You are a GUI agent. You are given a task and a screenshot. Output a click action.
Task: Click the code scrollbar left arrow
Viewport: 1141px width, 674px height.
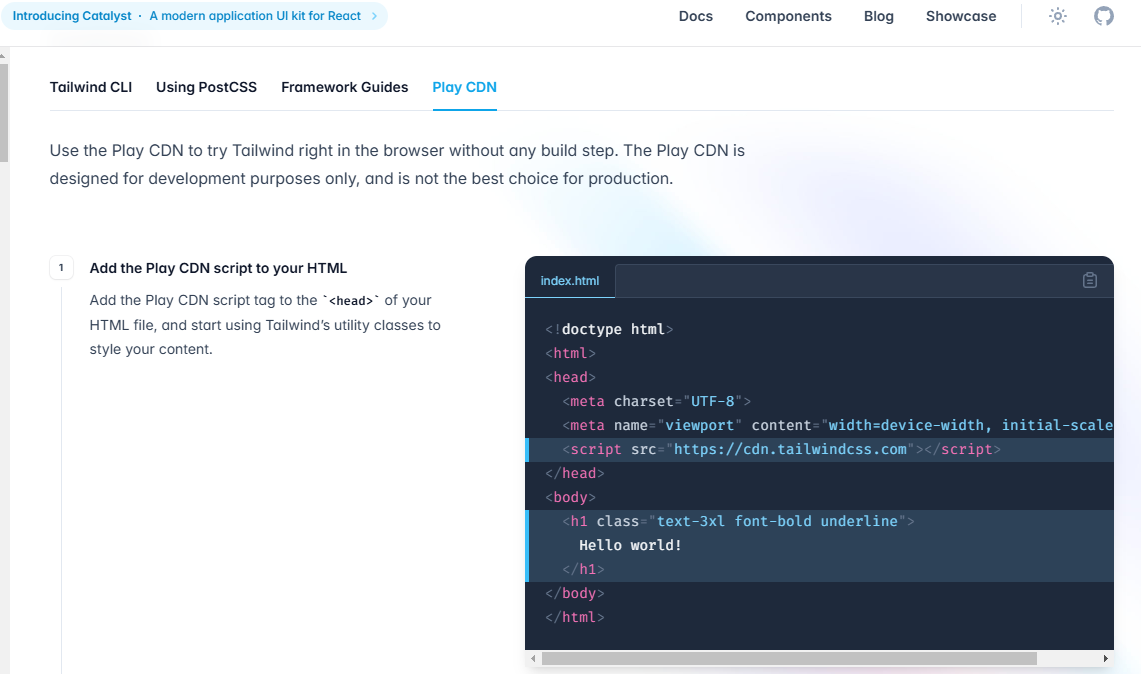[x=533, y=659]
